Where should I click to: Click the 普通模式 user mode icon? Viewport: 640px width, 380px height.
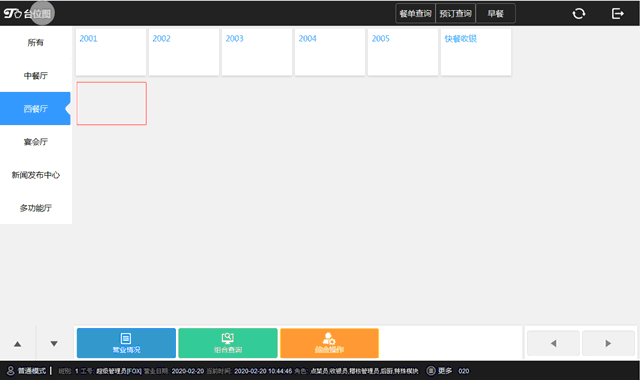click(11, 371)
